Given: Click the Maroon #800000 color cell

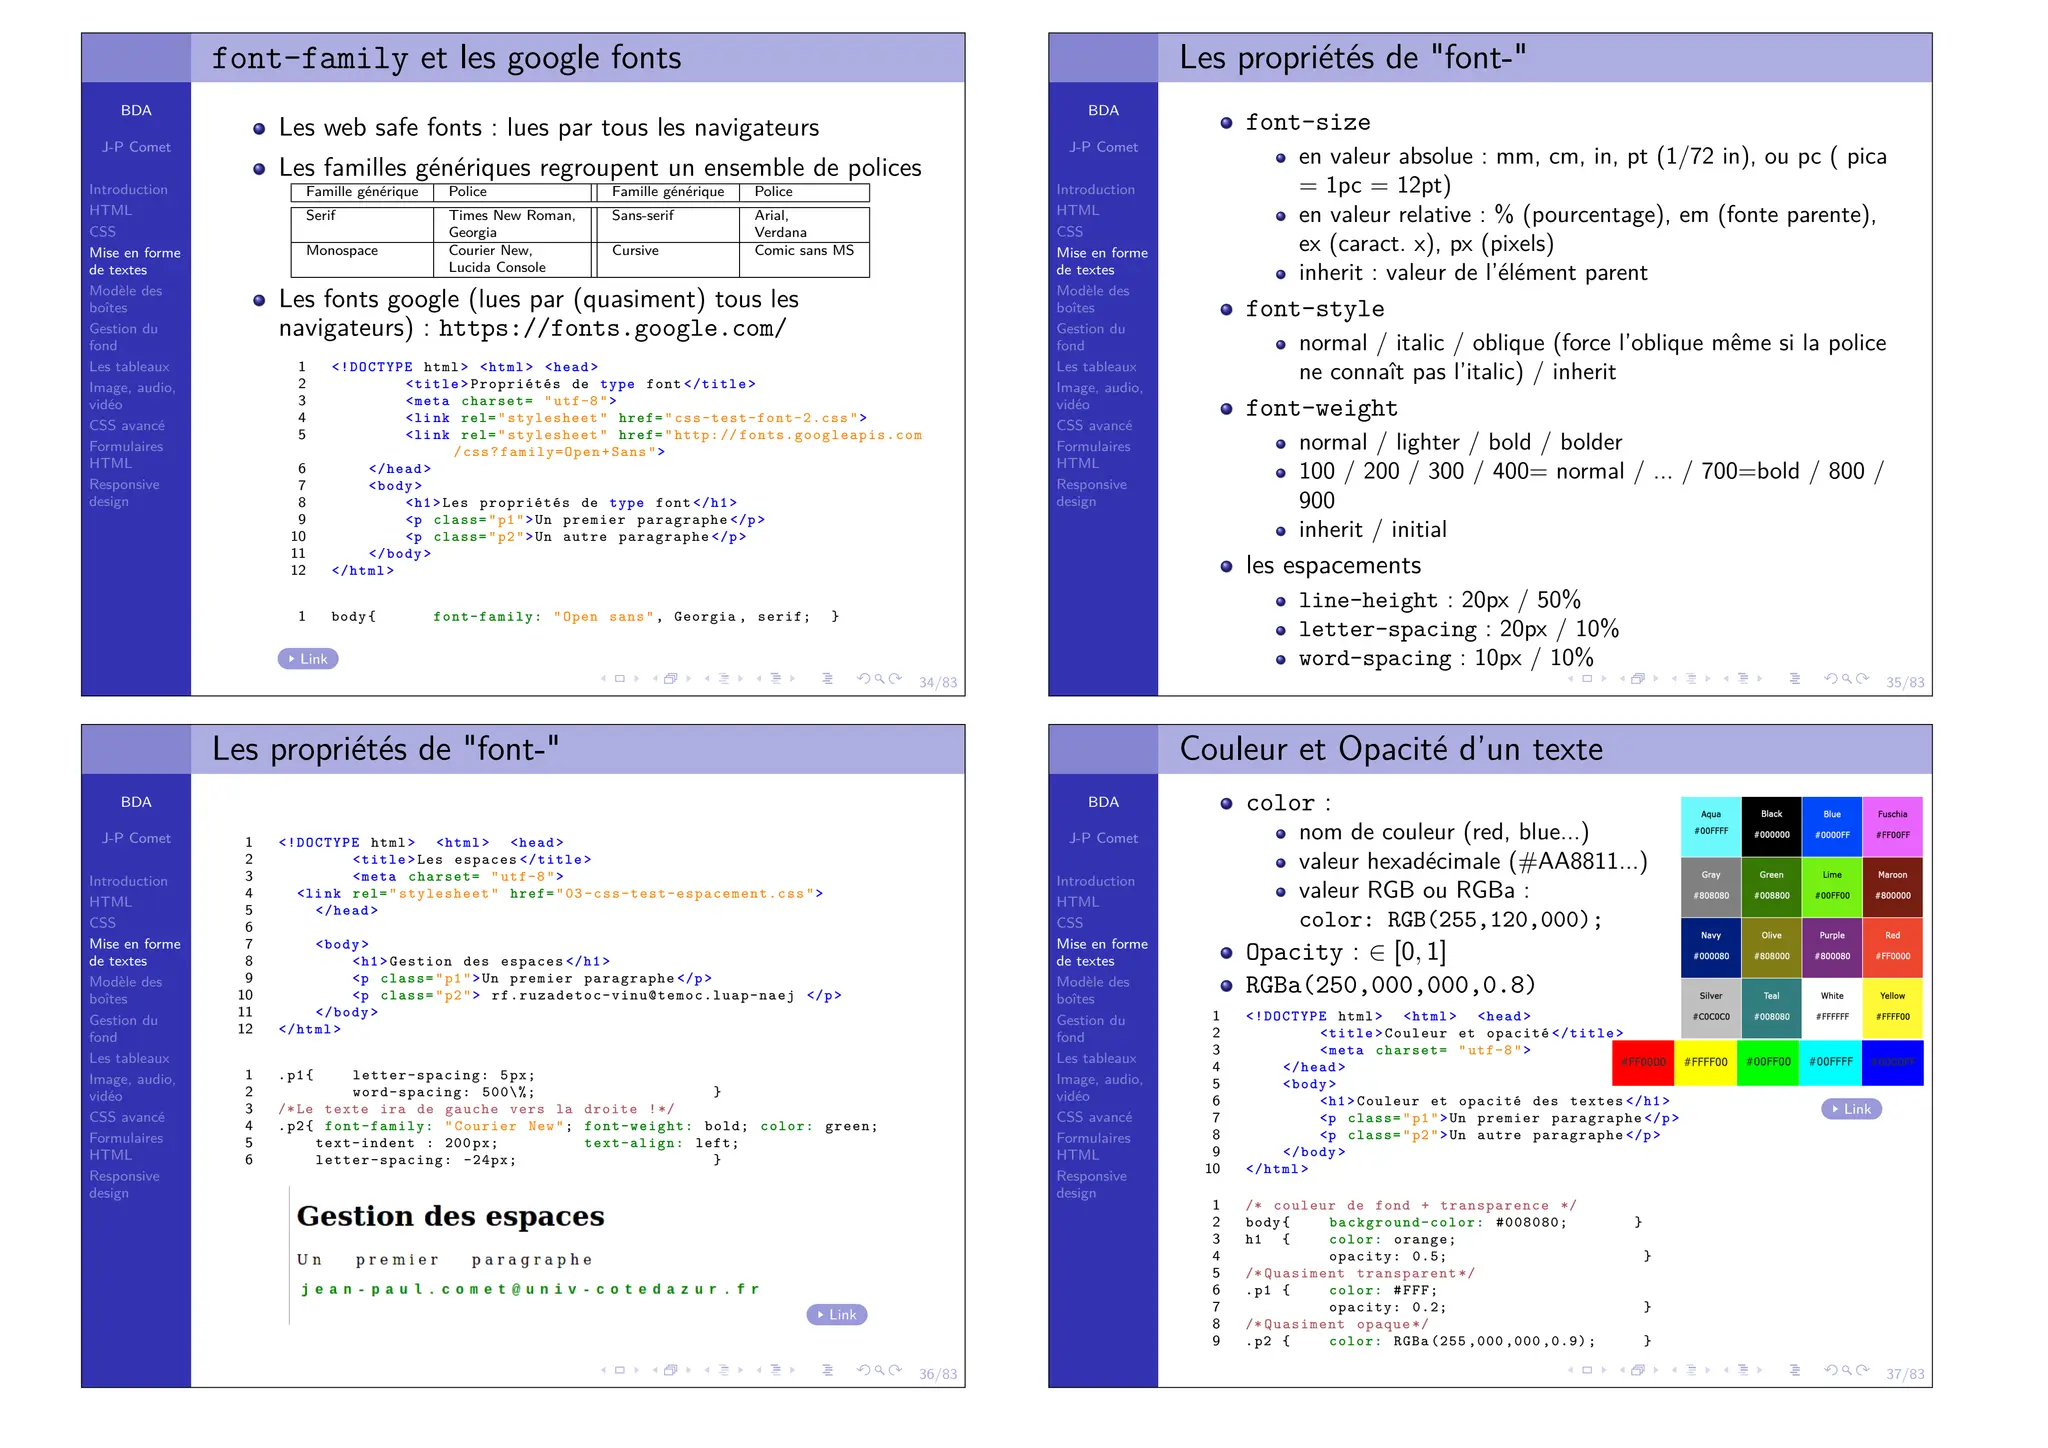Looking at the screenshot, I should point(1892,886).
